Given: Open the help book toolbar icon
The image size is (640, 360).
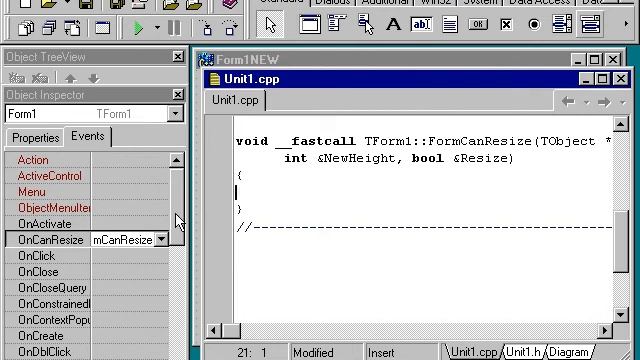Looking at the screenshot, I should (230, 4).
